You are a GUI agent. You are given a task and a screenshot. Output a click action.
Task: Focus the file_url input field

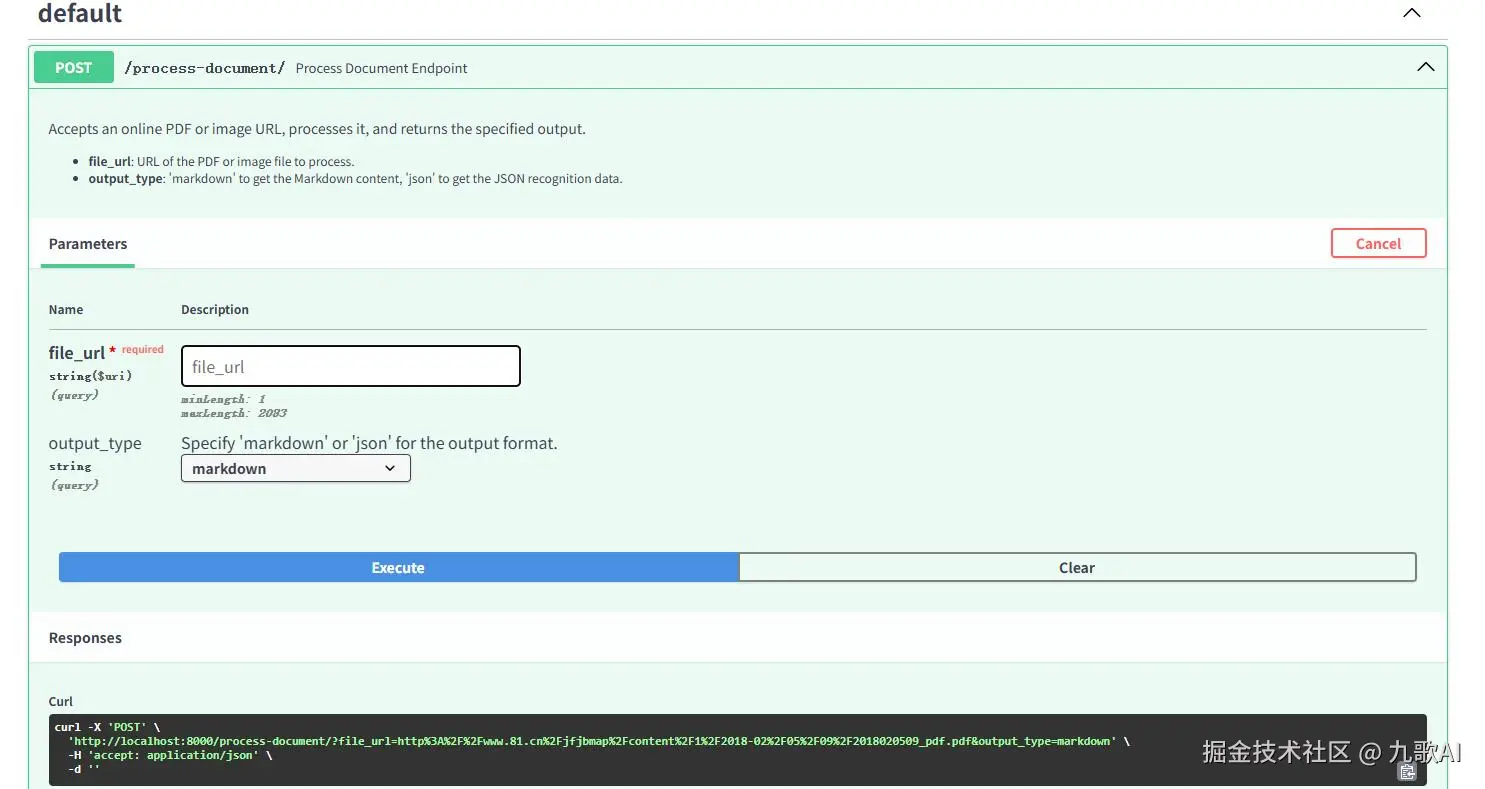point(351,366)
